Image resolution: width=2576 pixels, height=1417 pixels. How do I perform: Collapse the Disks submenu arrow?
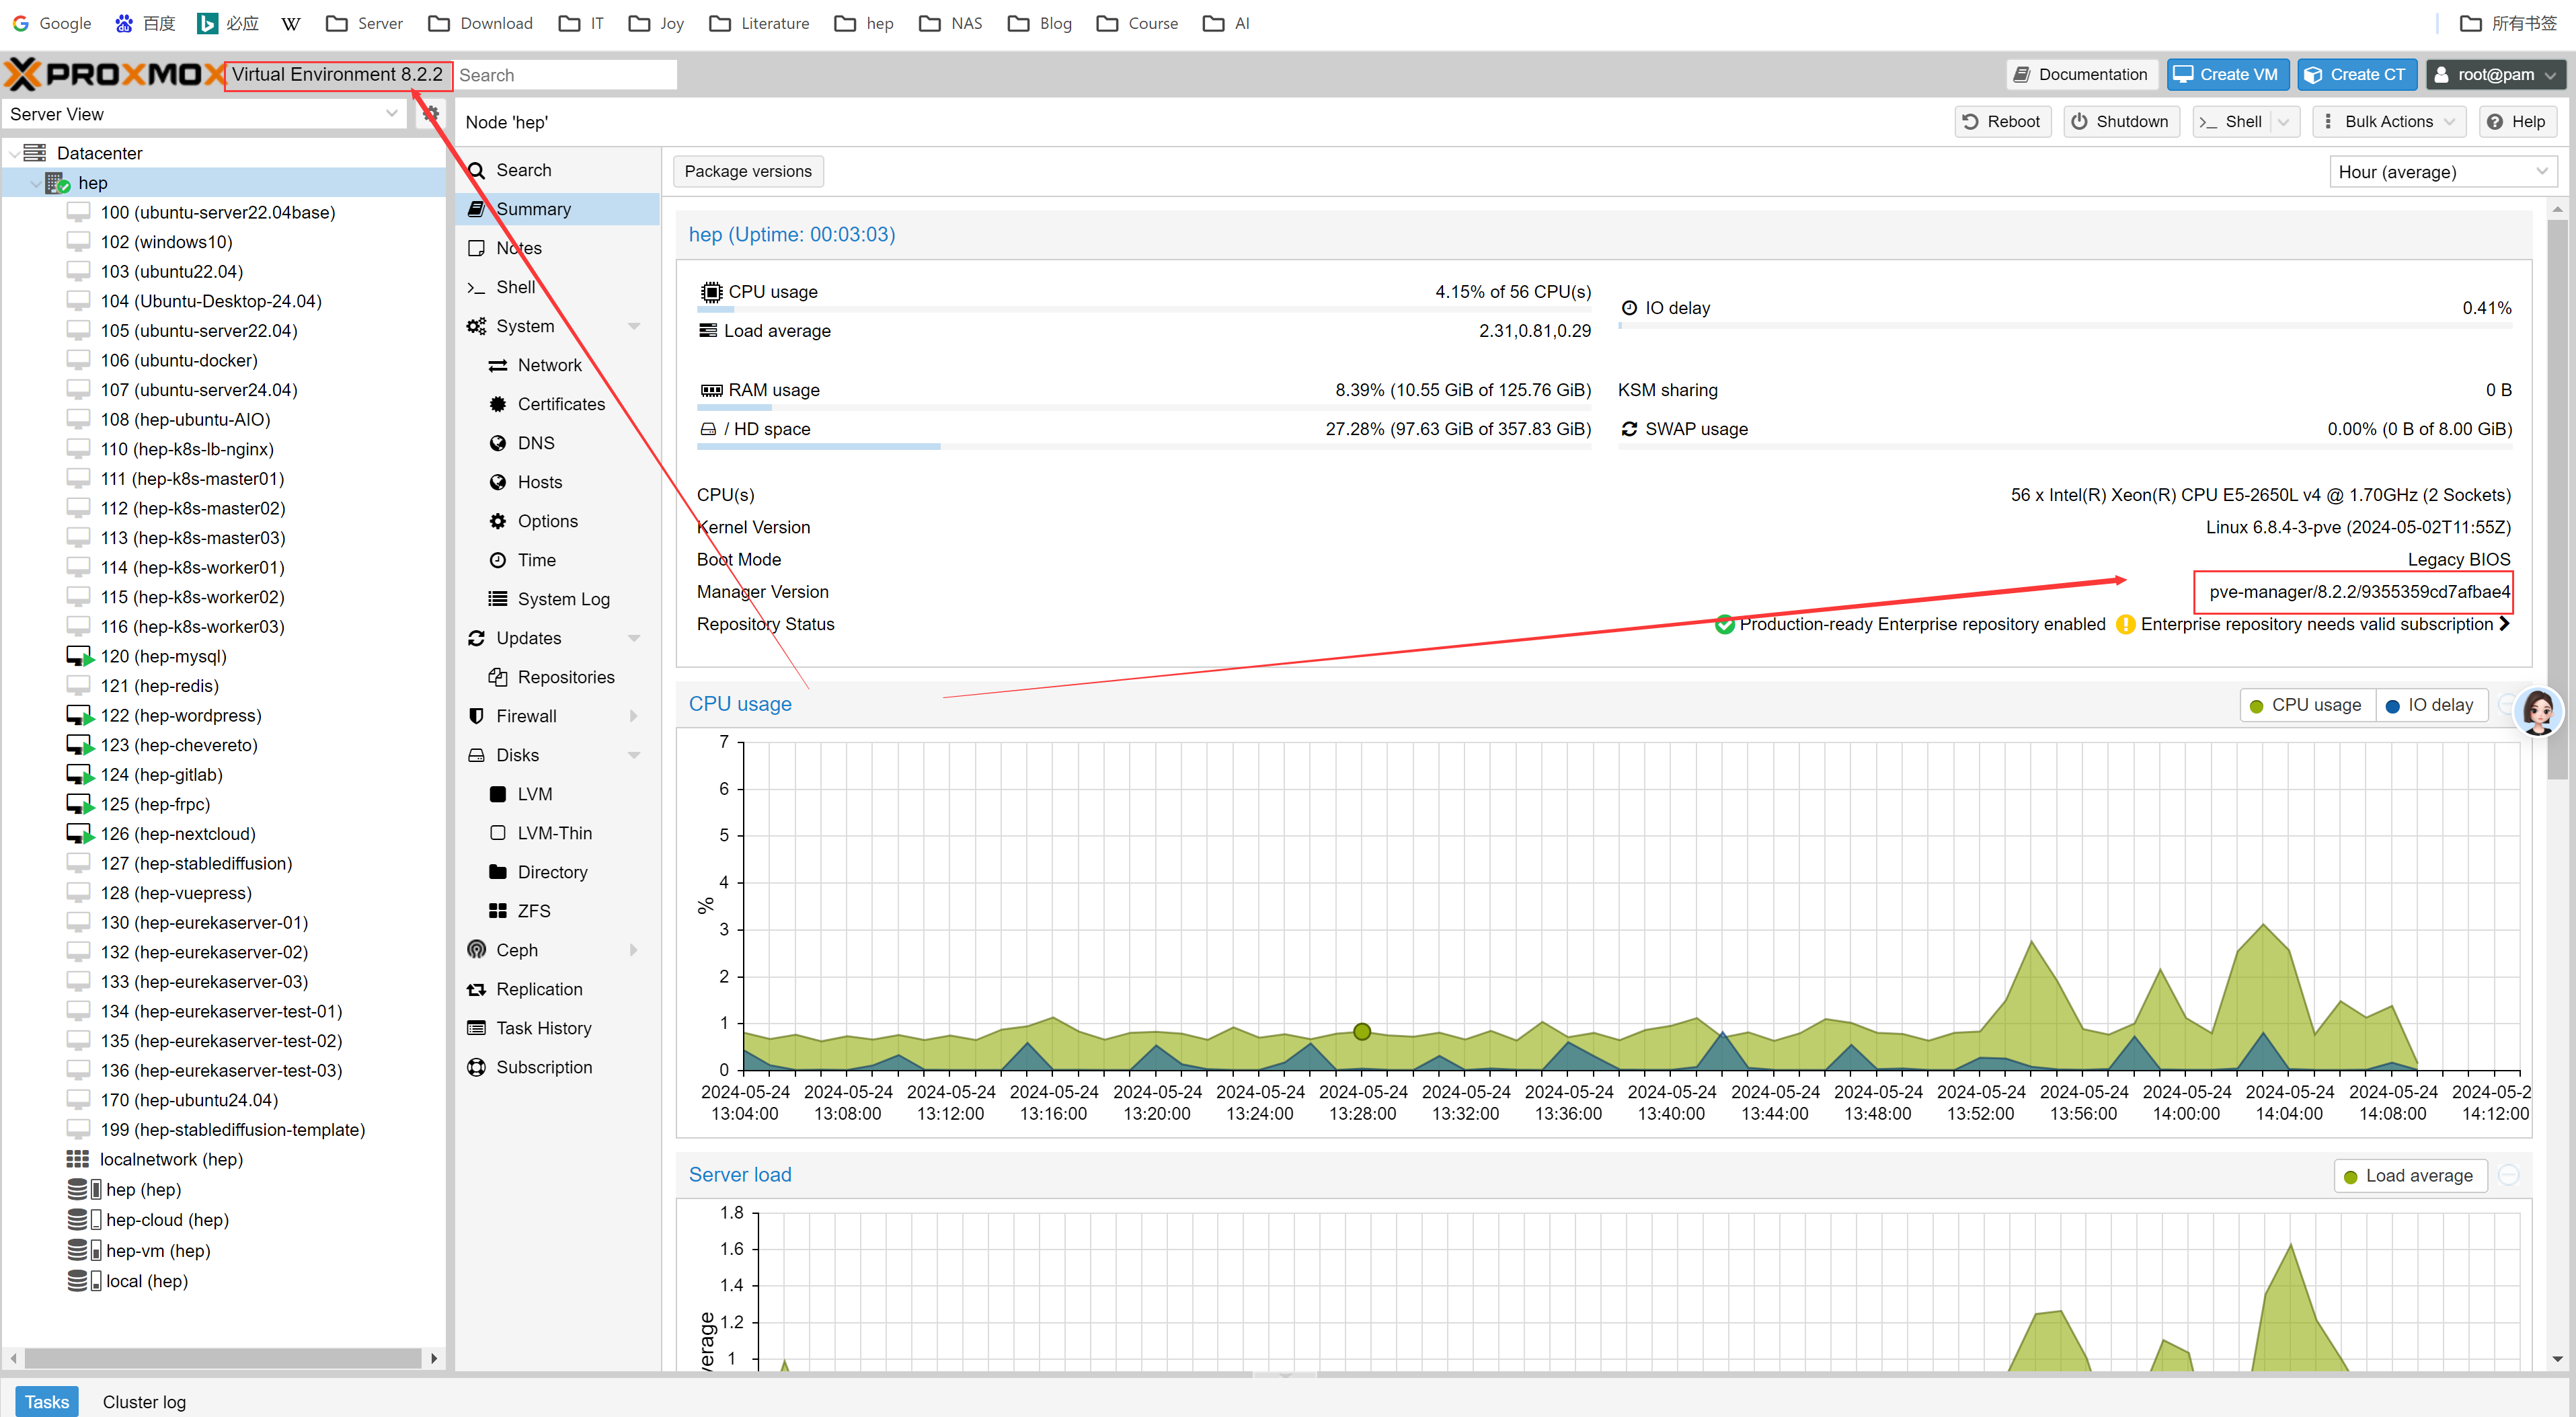(634, 755)
